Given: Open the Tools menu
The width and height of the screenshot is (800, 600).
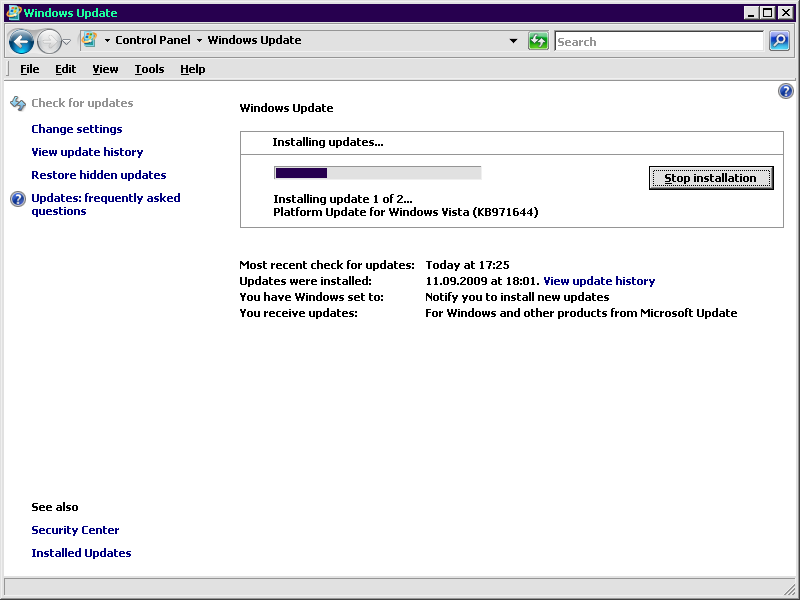Looking at the screenshot, I should (149, 69).
